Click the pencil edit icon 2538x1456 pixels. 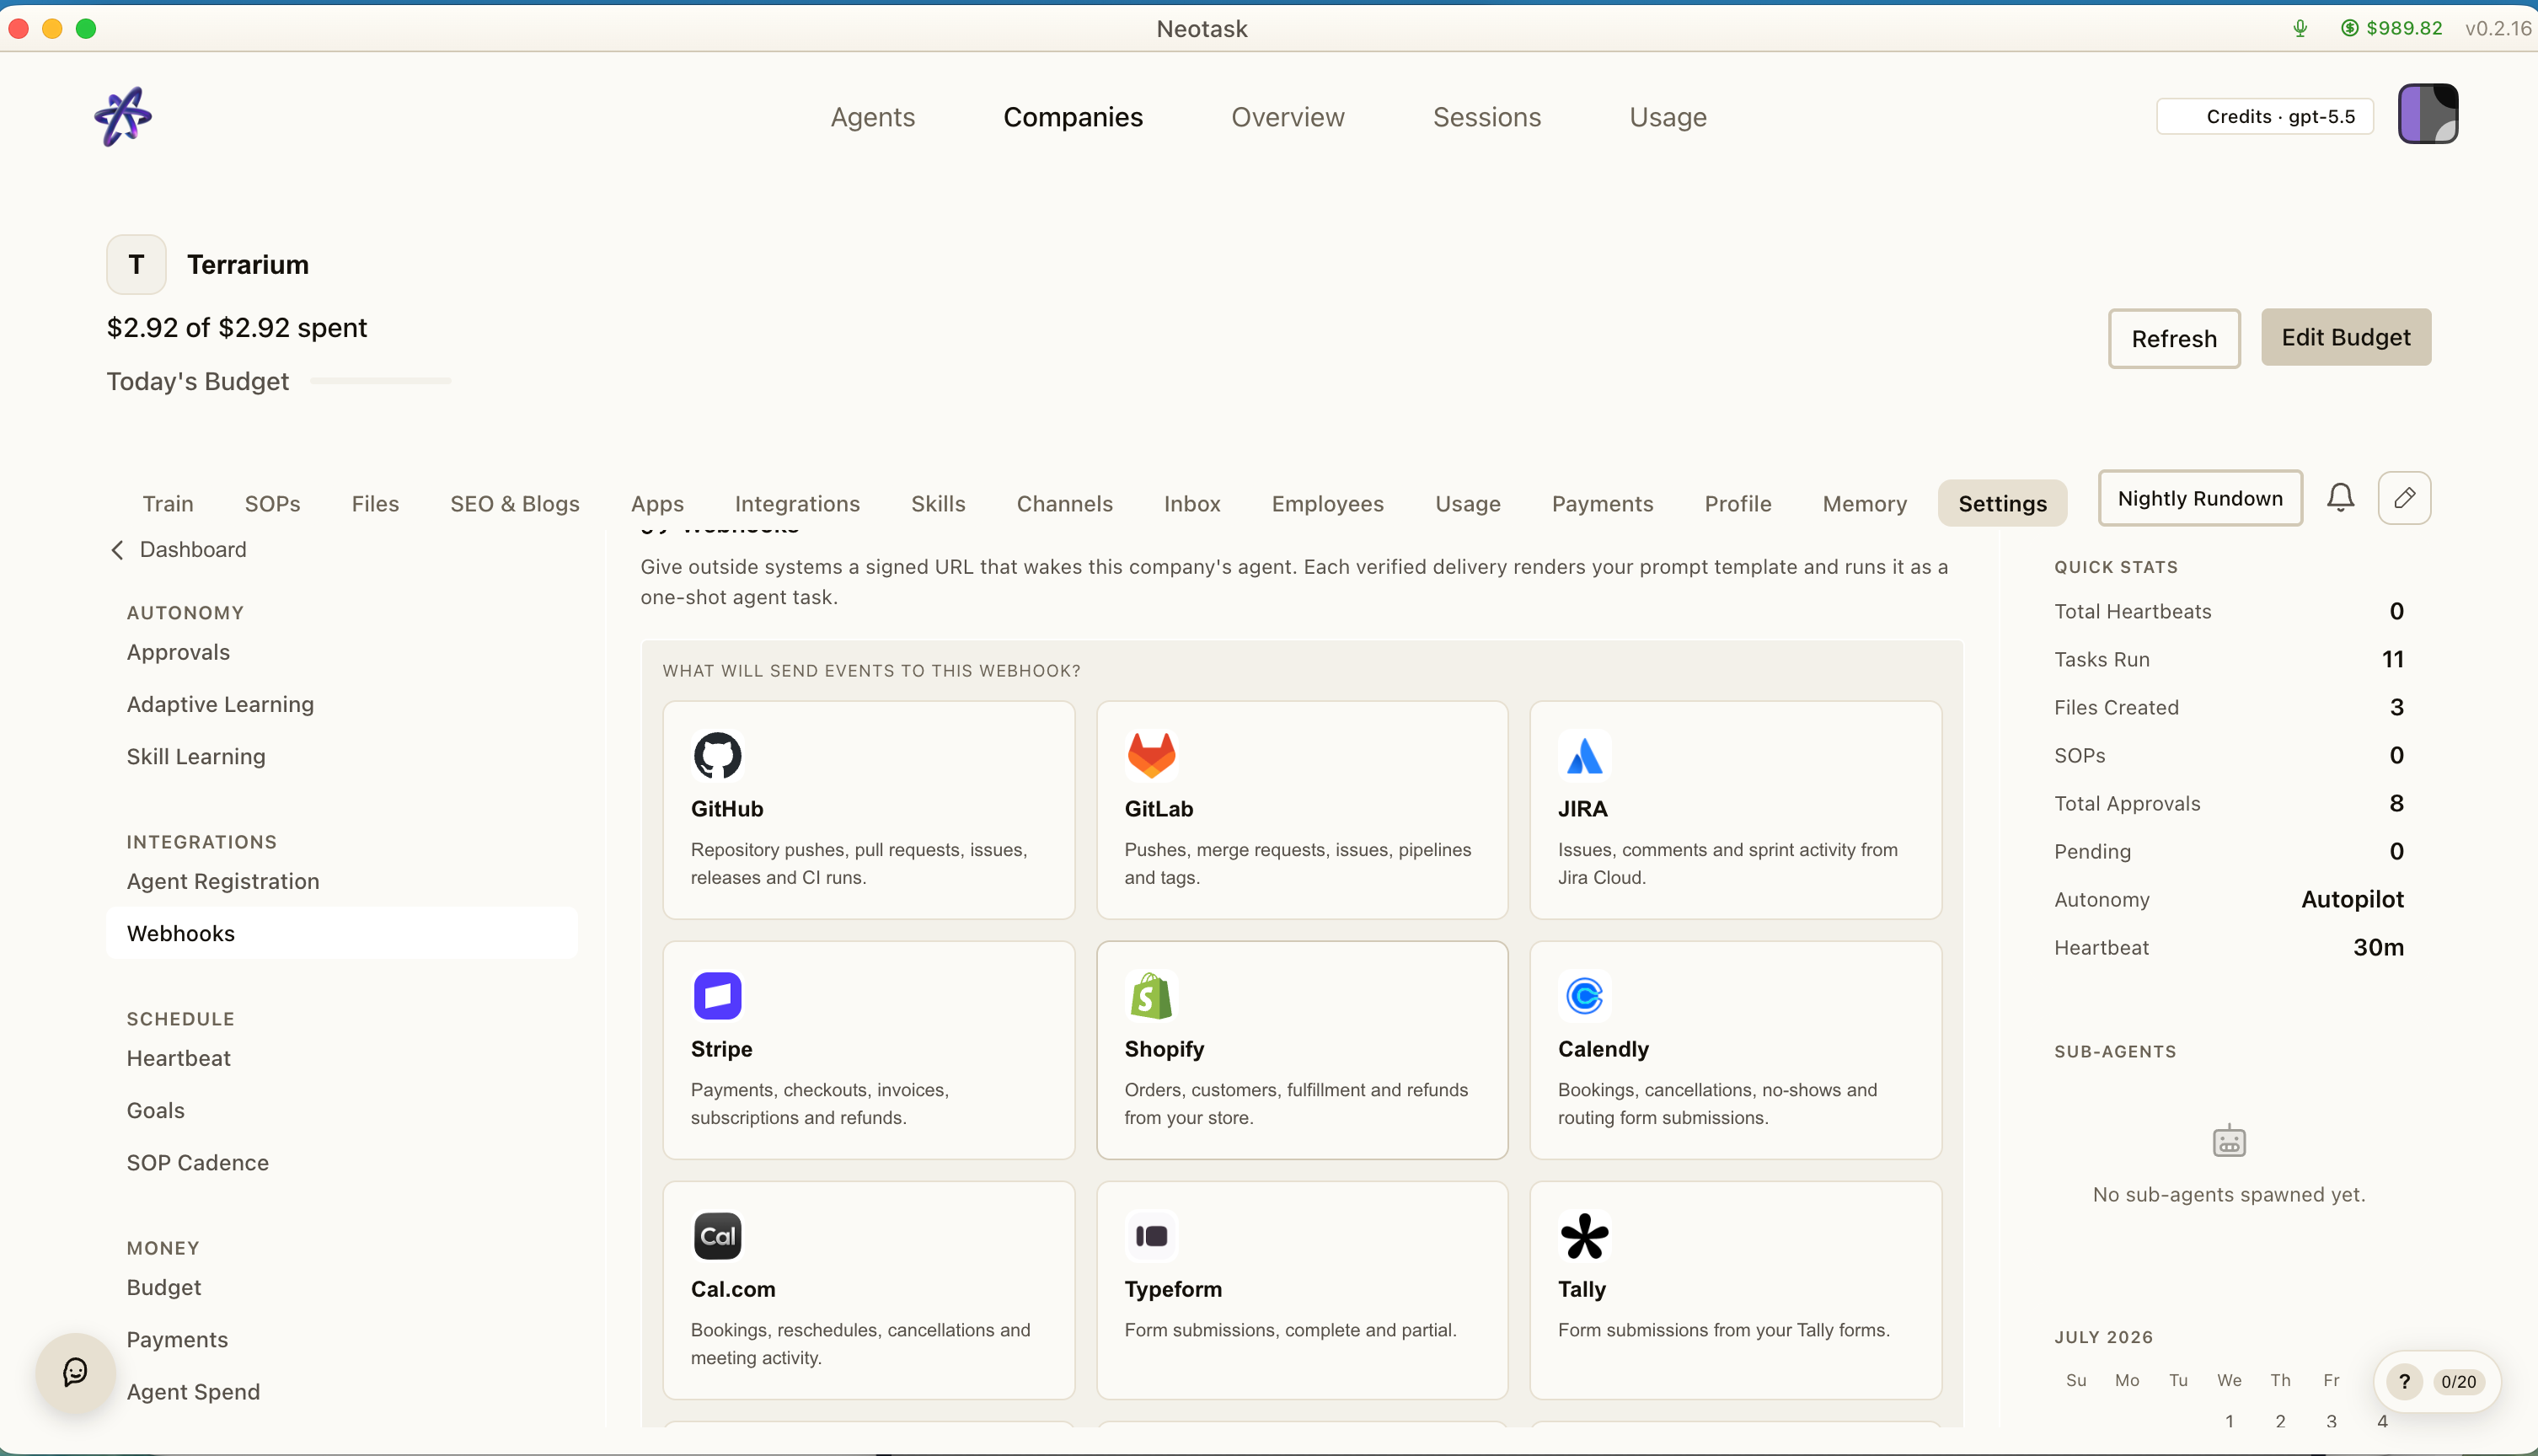click(x=2404, y=497)
